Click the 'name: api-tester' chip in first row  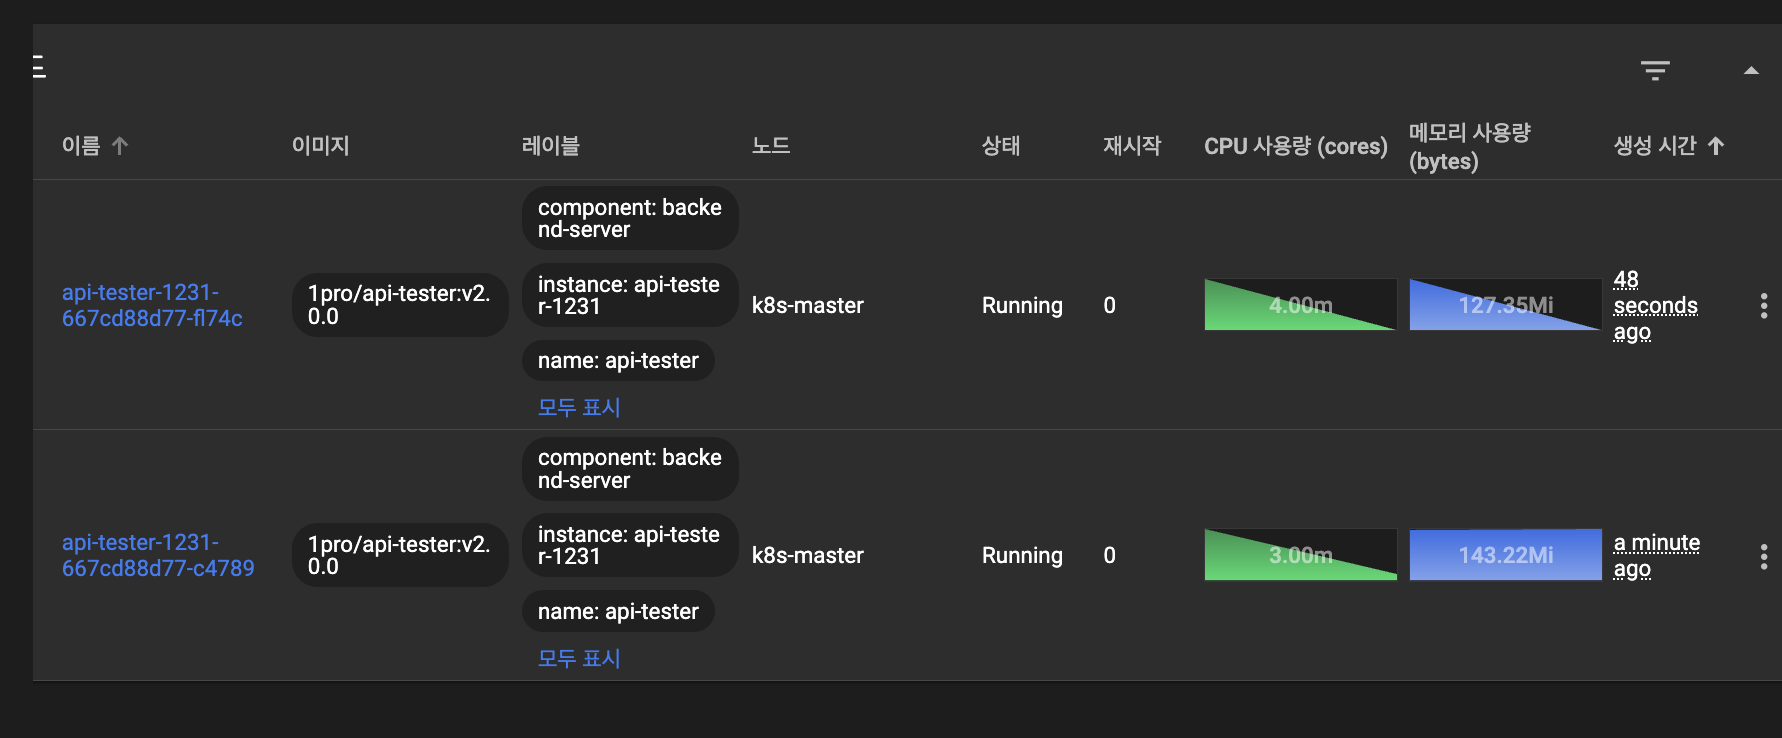coord(618,361)
